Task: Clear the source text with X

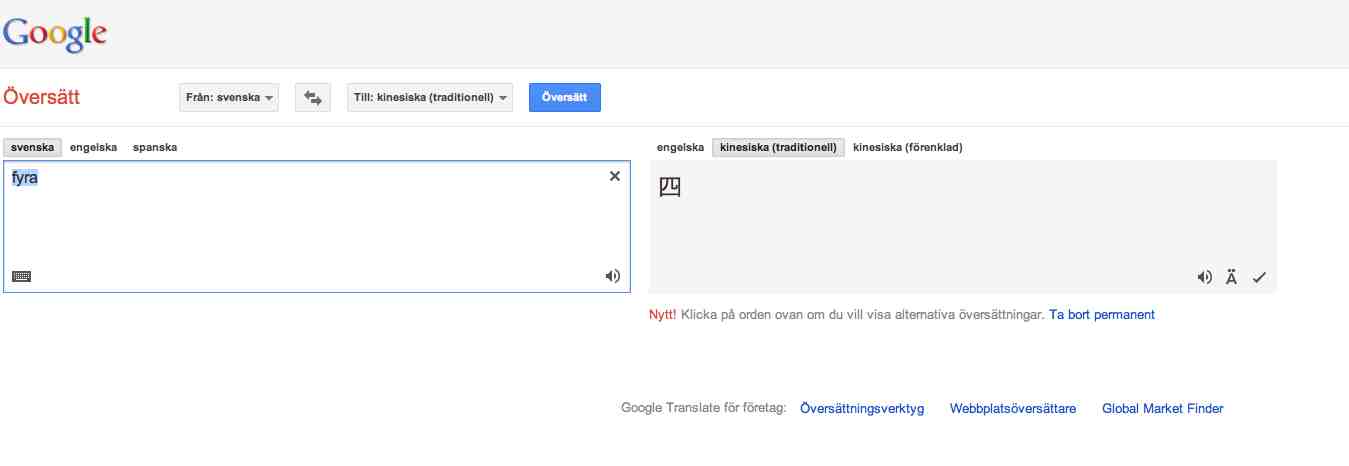Action: coord(615,176)
